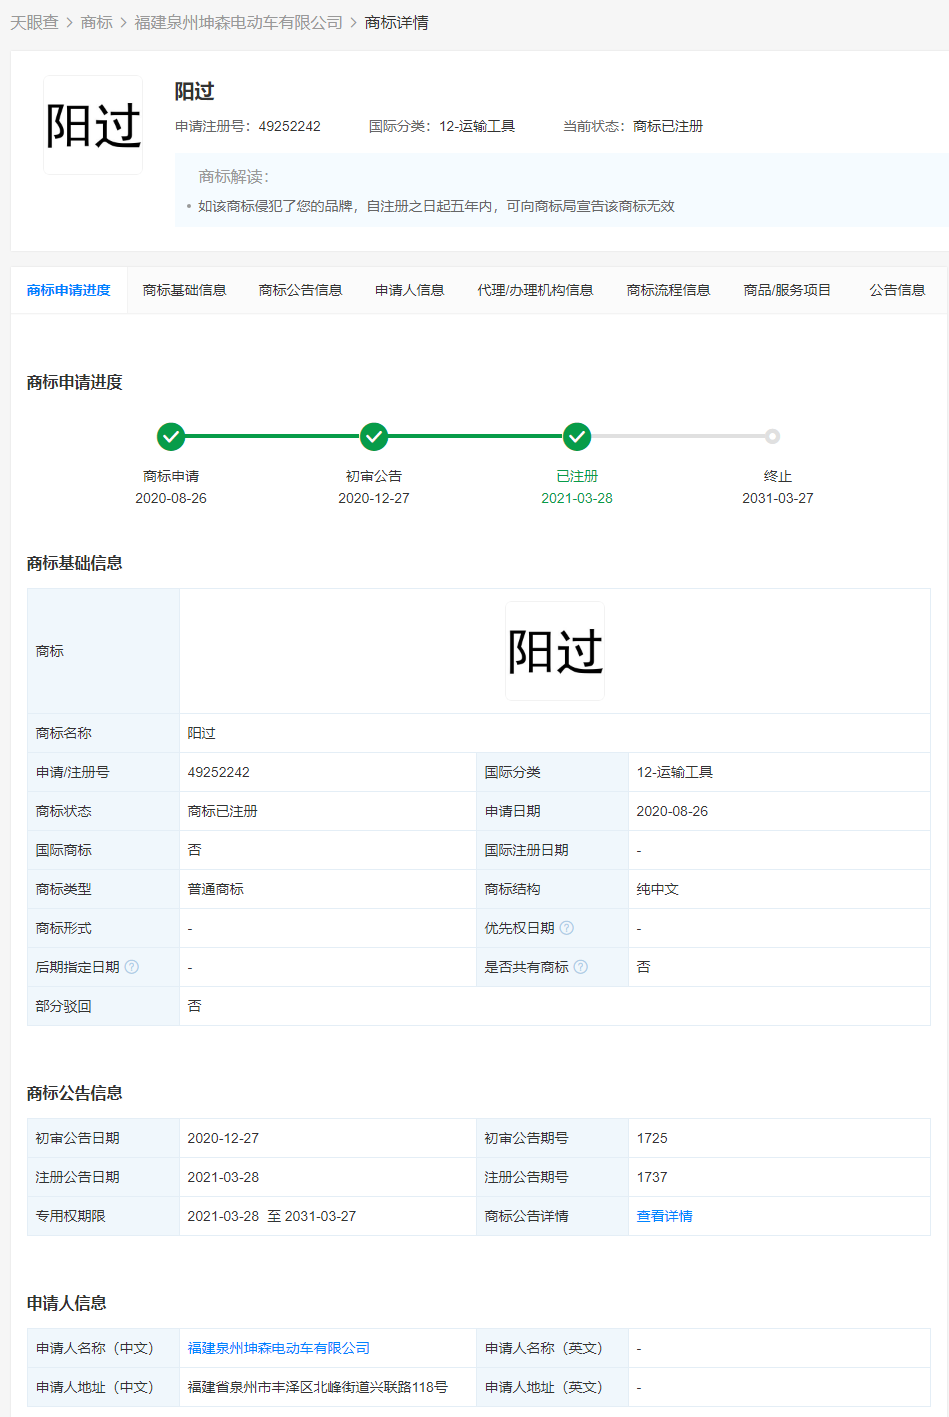Image resolution: width=949 pixels, height=1417 pixels.
Task: Click the 2020-08-26 date under 商标申请 step
Action: (171, 498)
